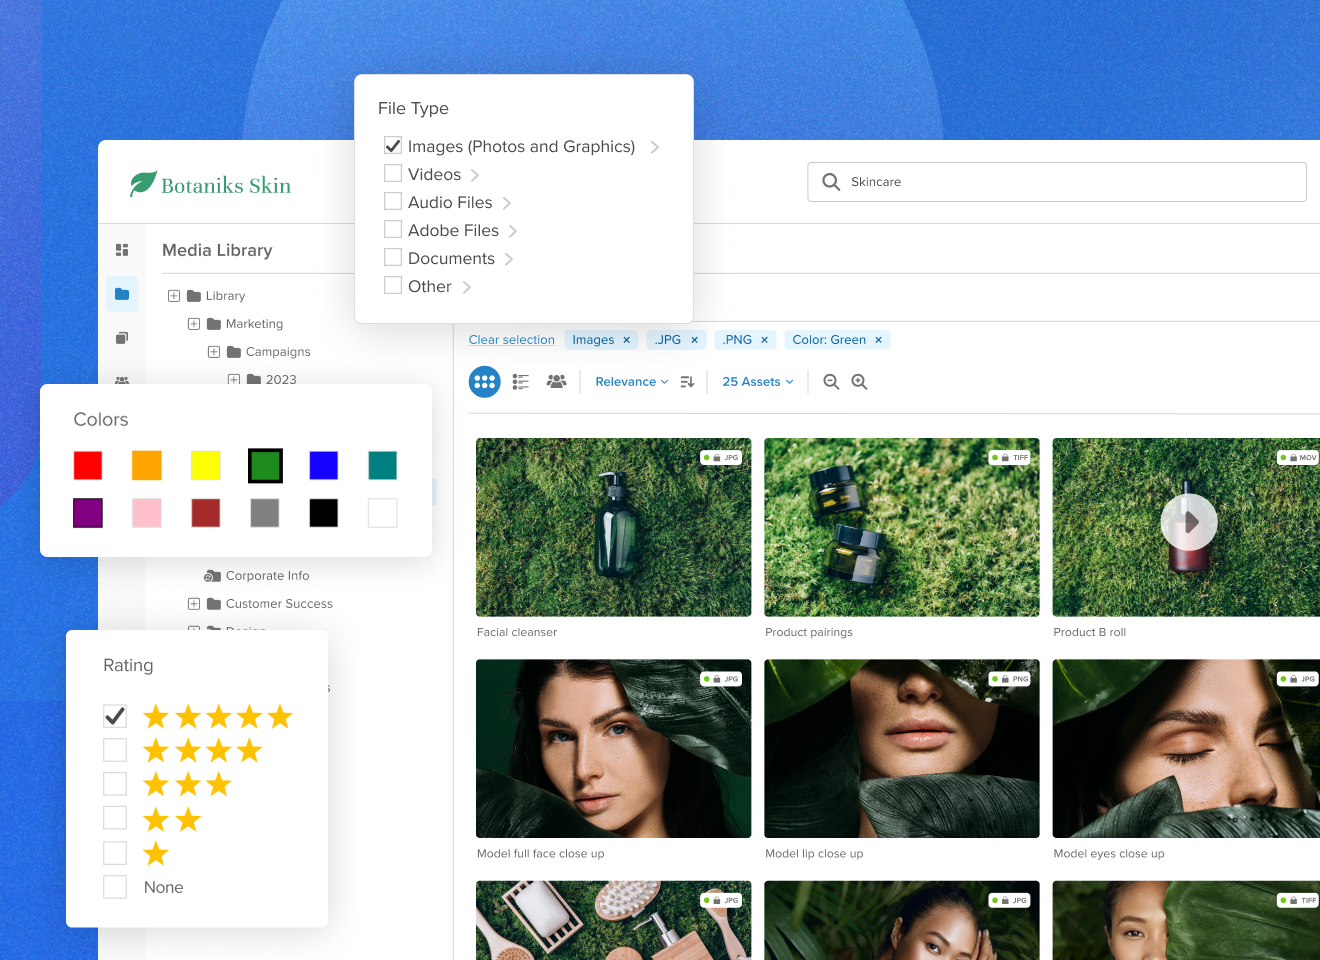Open the Customer Success folder
The image size is (1320, 960).
(279, 604)
